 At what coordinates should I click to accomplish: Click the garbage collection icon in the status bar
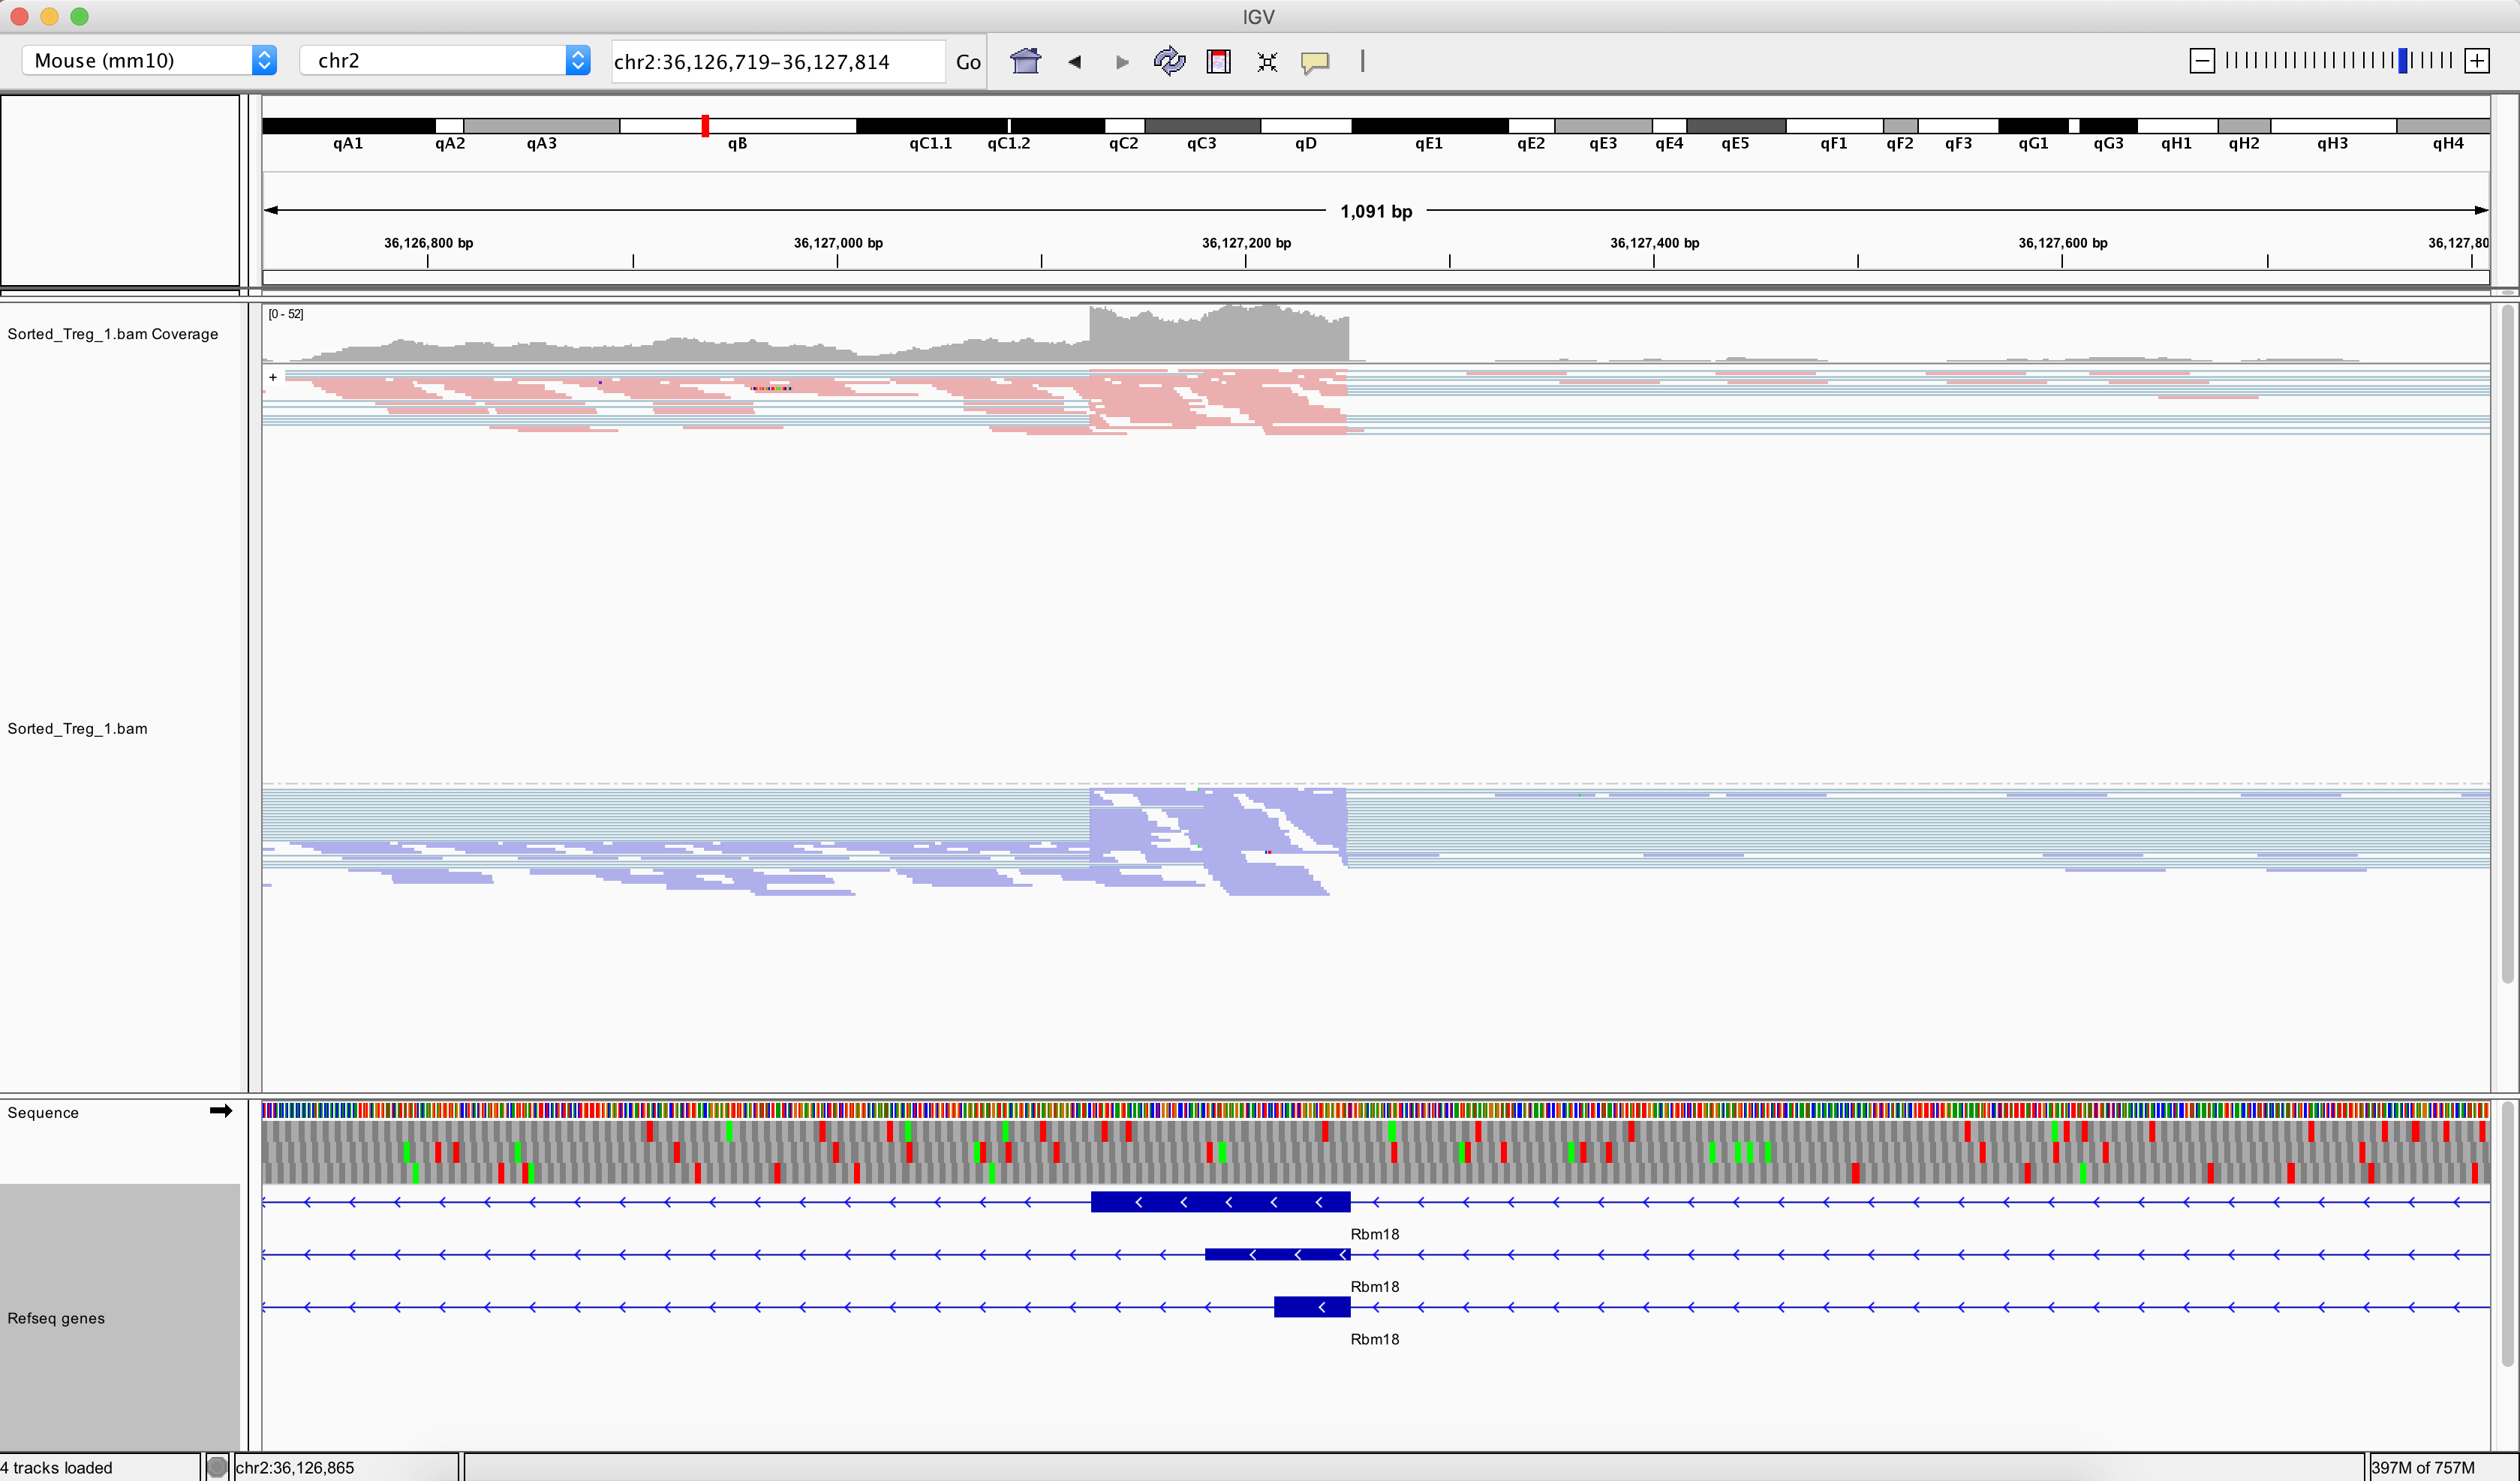(x=217, y=1467)
